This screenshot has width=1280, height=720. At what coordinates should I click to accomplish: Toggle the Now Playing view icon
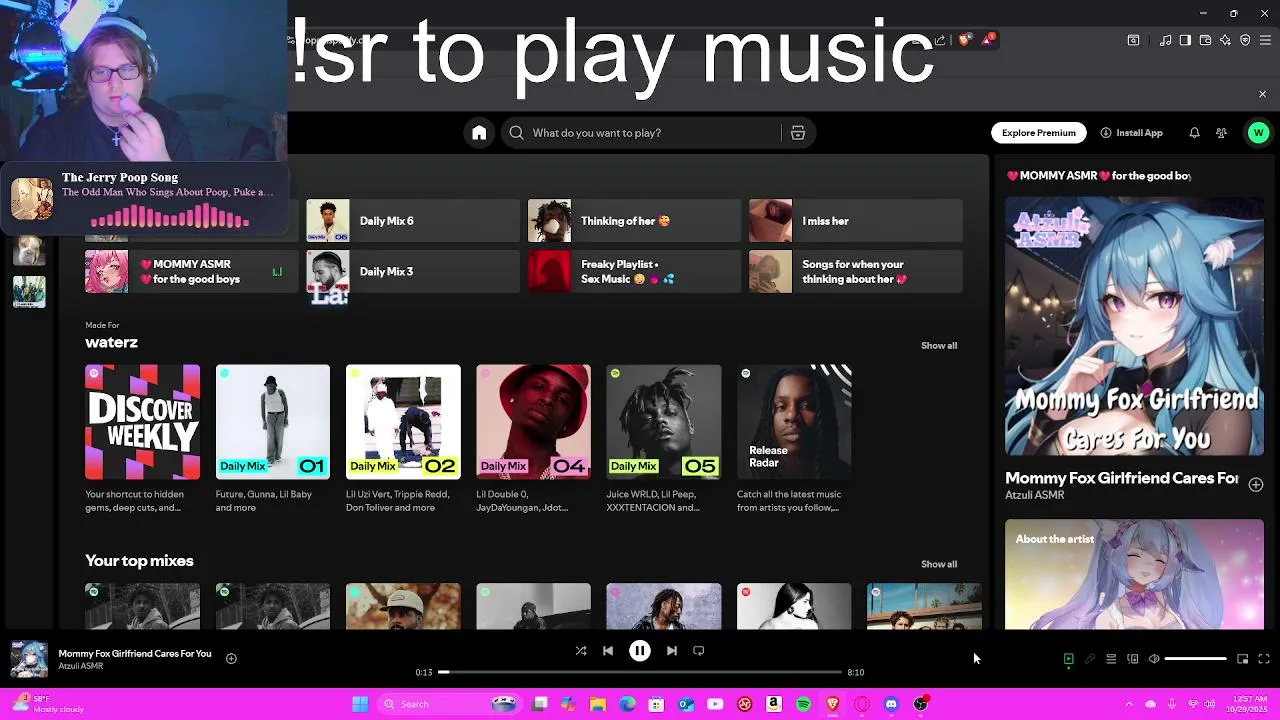point(1068,659)
